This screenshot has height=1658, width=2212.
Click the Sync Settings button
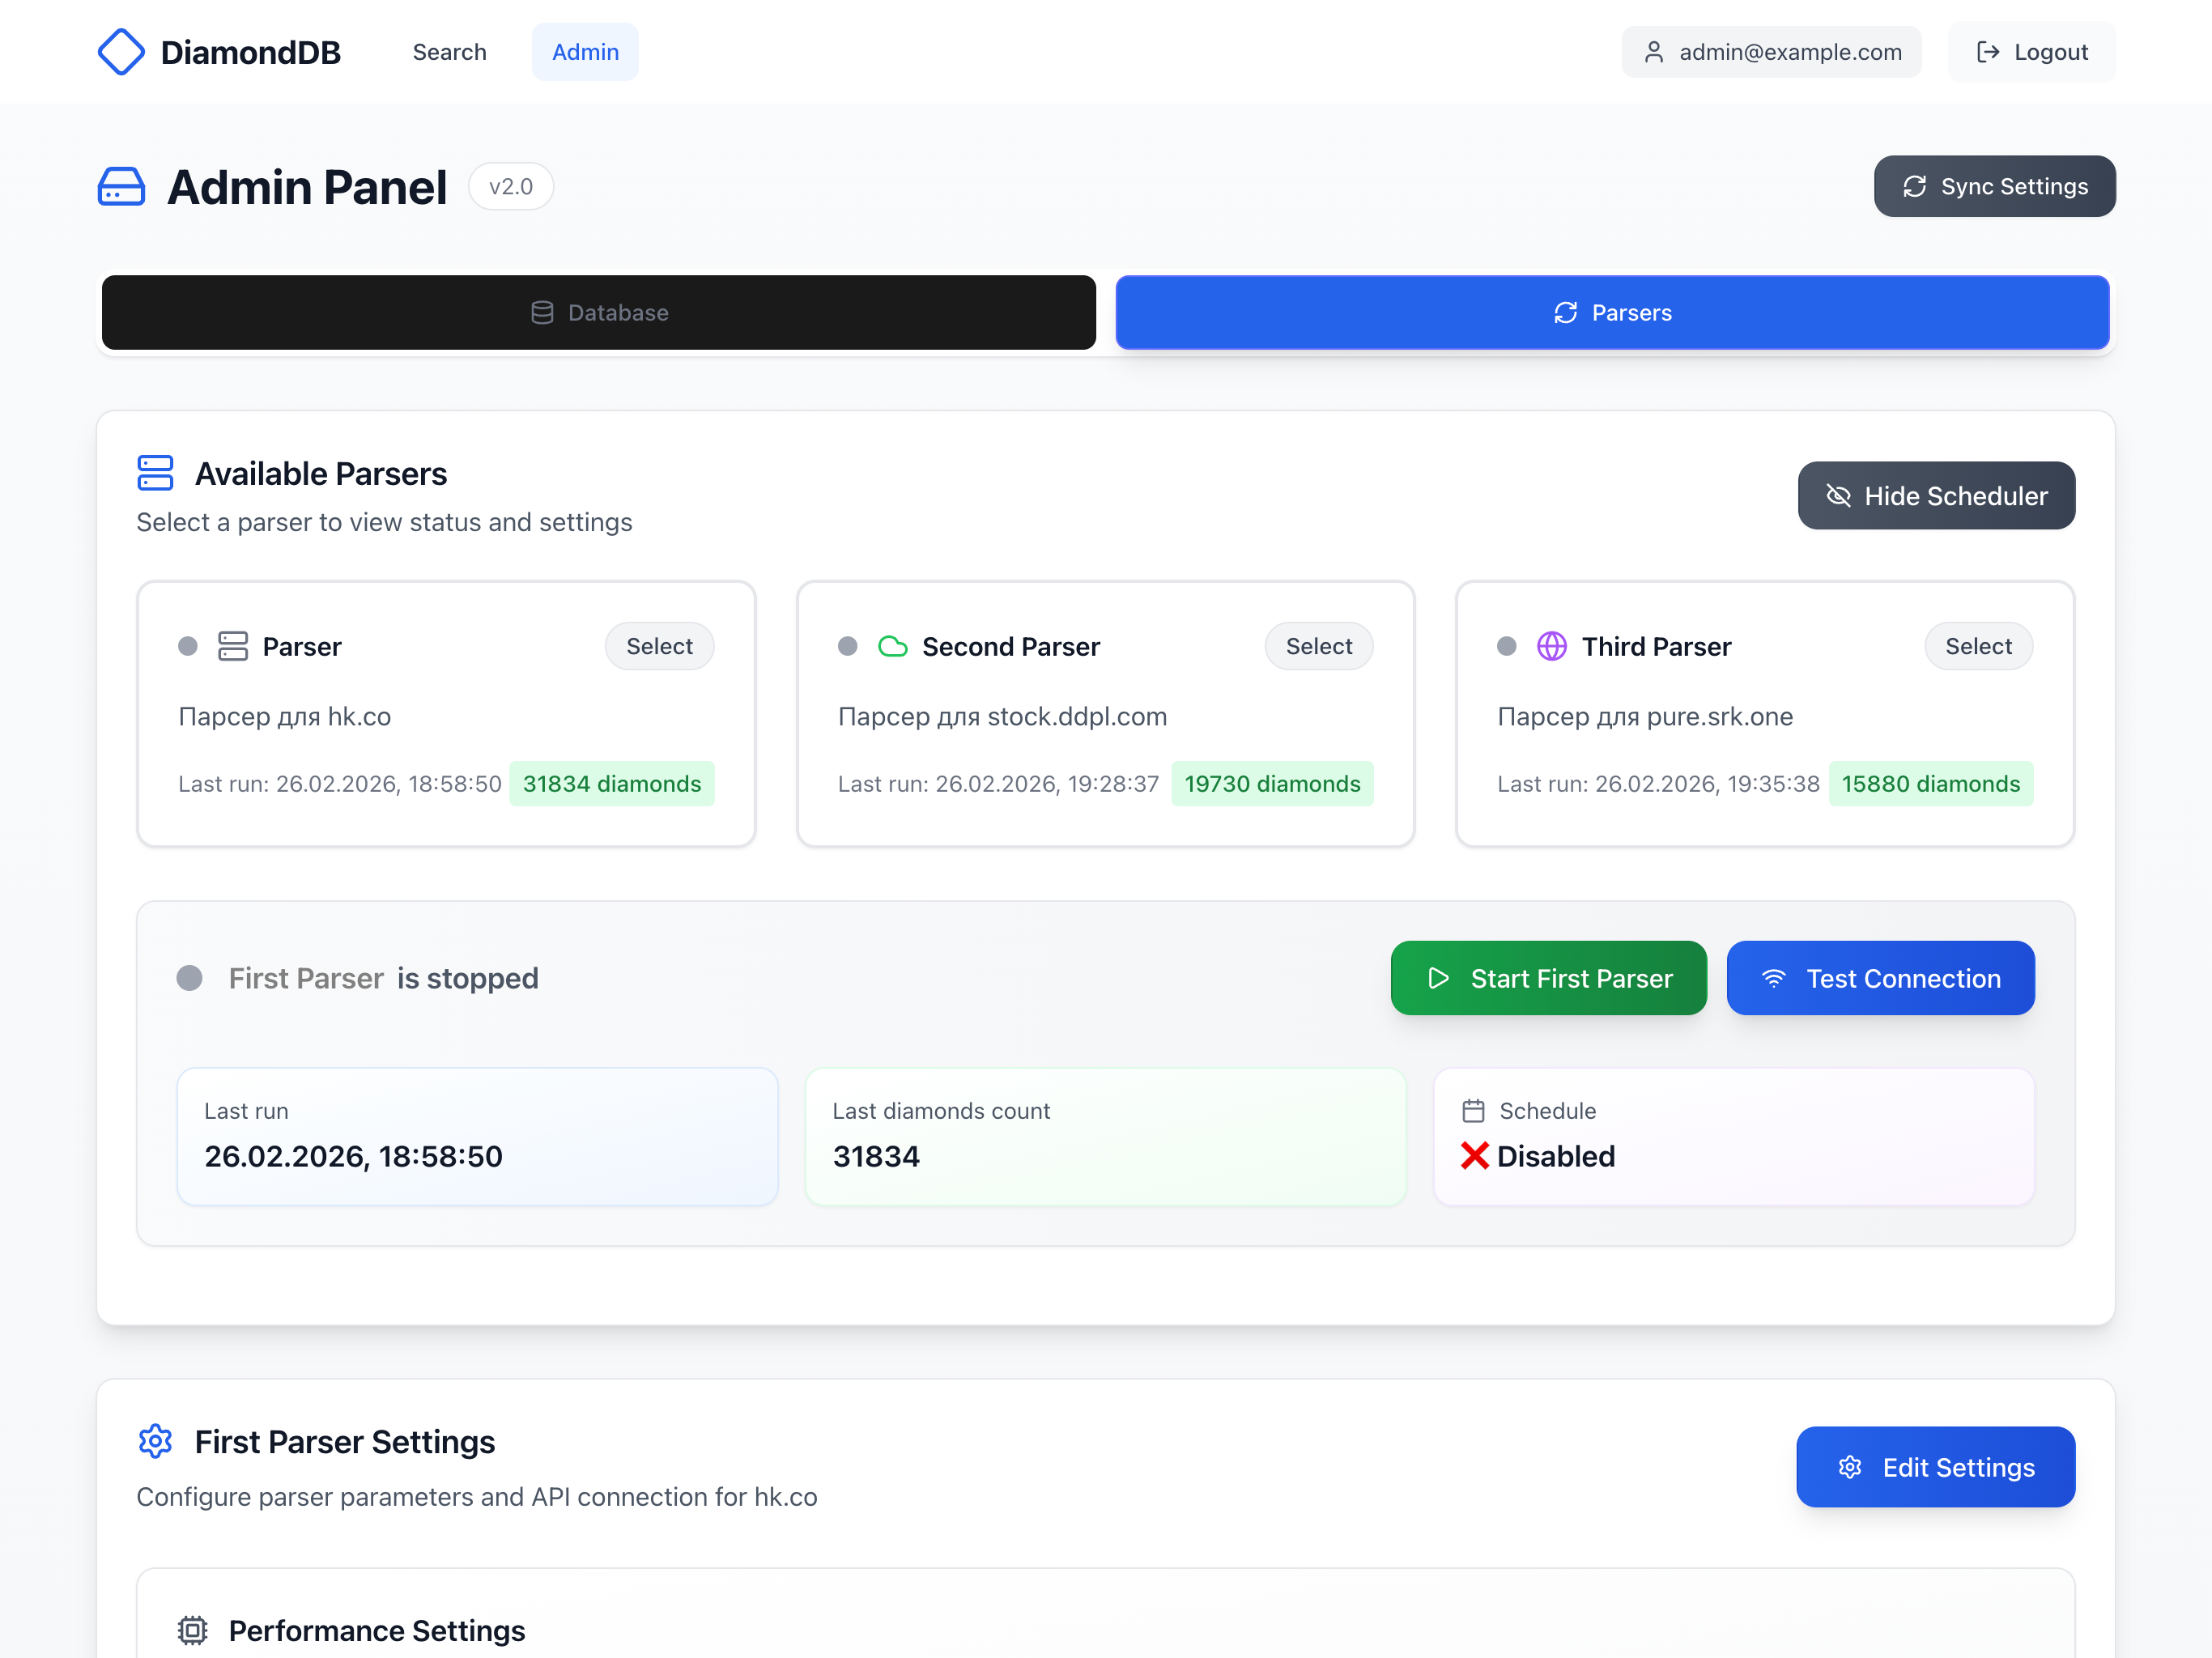point(1994,186)
